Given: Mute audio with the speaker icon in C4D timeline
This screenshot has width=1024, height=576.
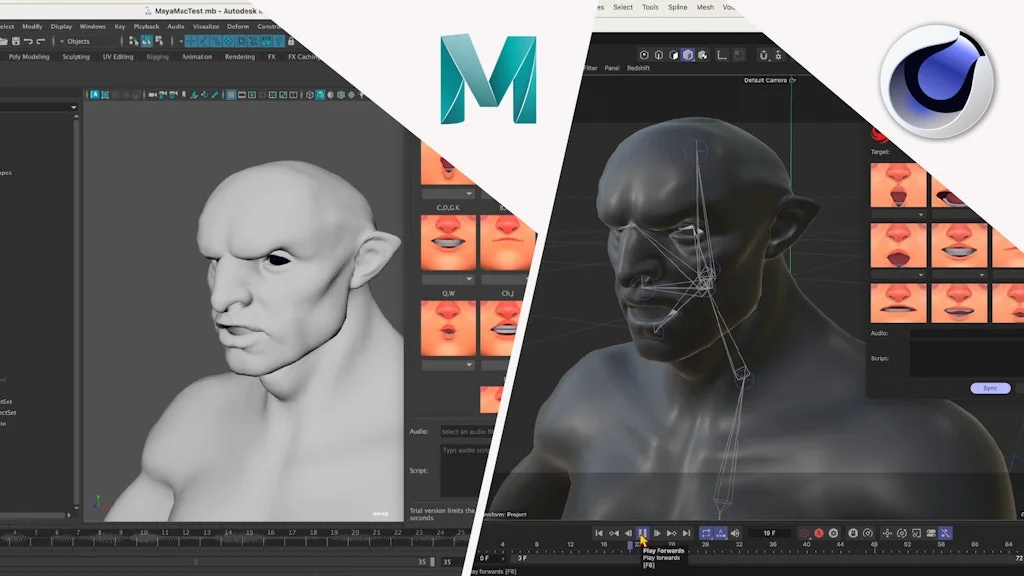Looking at the screenshot, I should pos(735,533).
